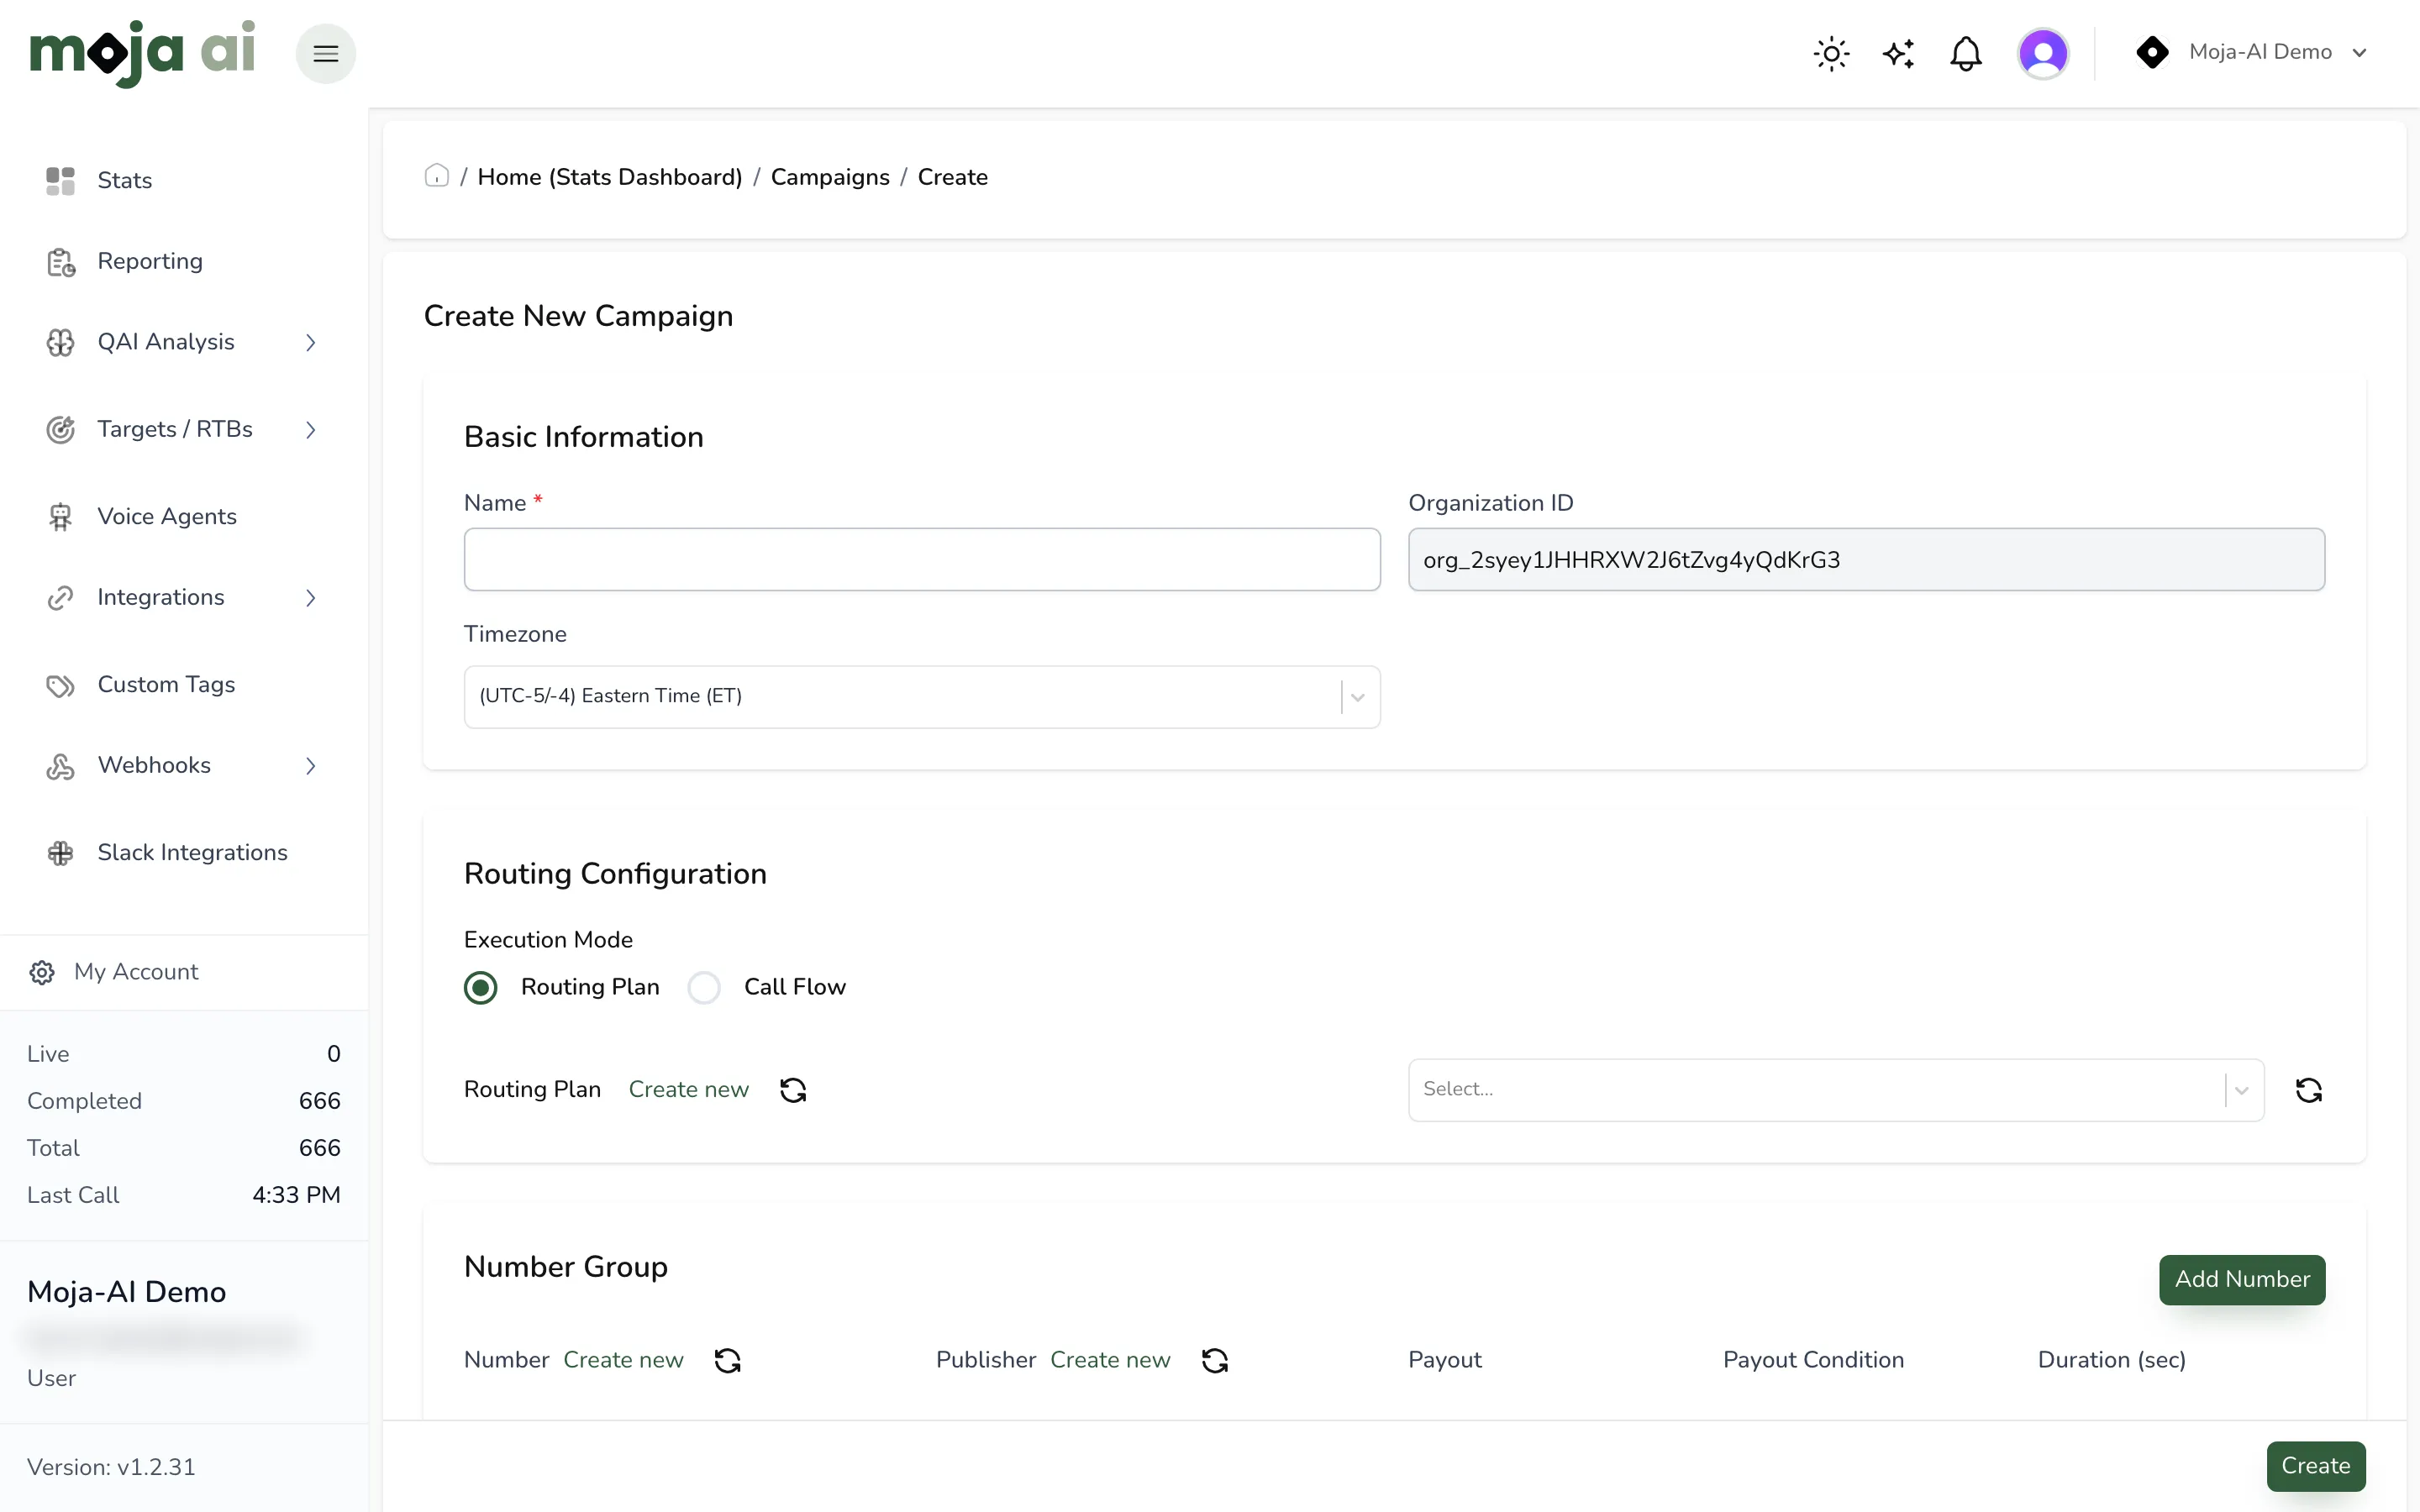Click the Payout Condition column header
Viewport: 2420px width, 1512px height.
pyautogui.click(x=1813, y=1361)
